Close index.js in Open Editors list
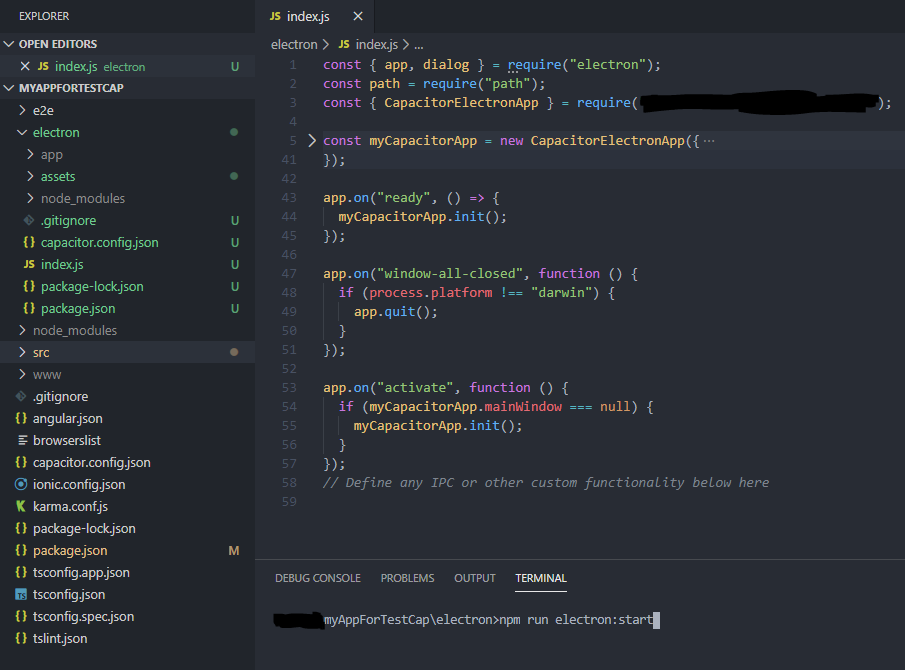Image resolution: width=905 pixels, height=670 pixels. tap(25, 66)
